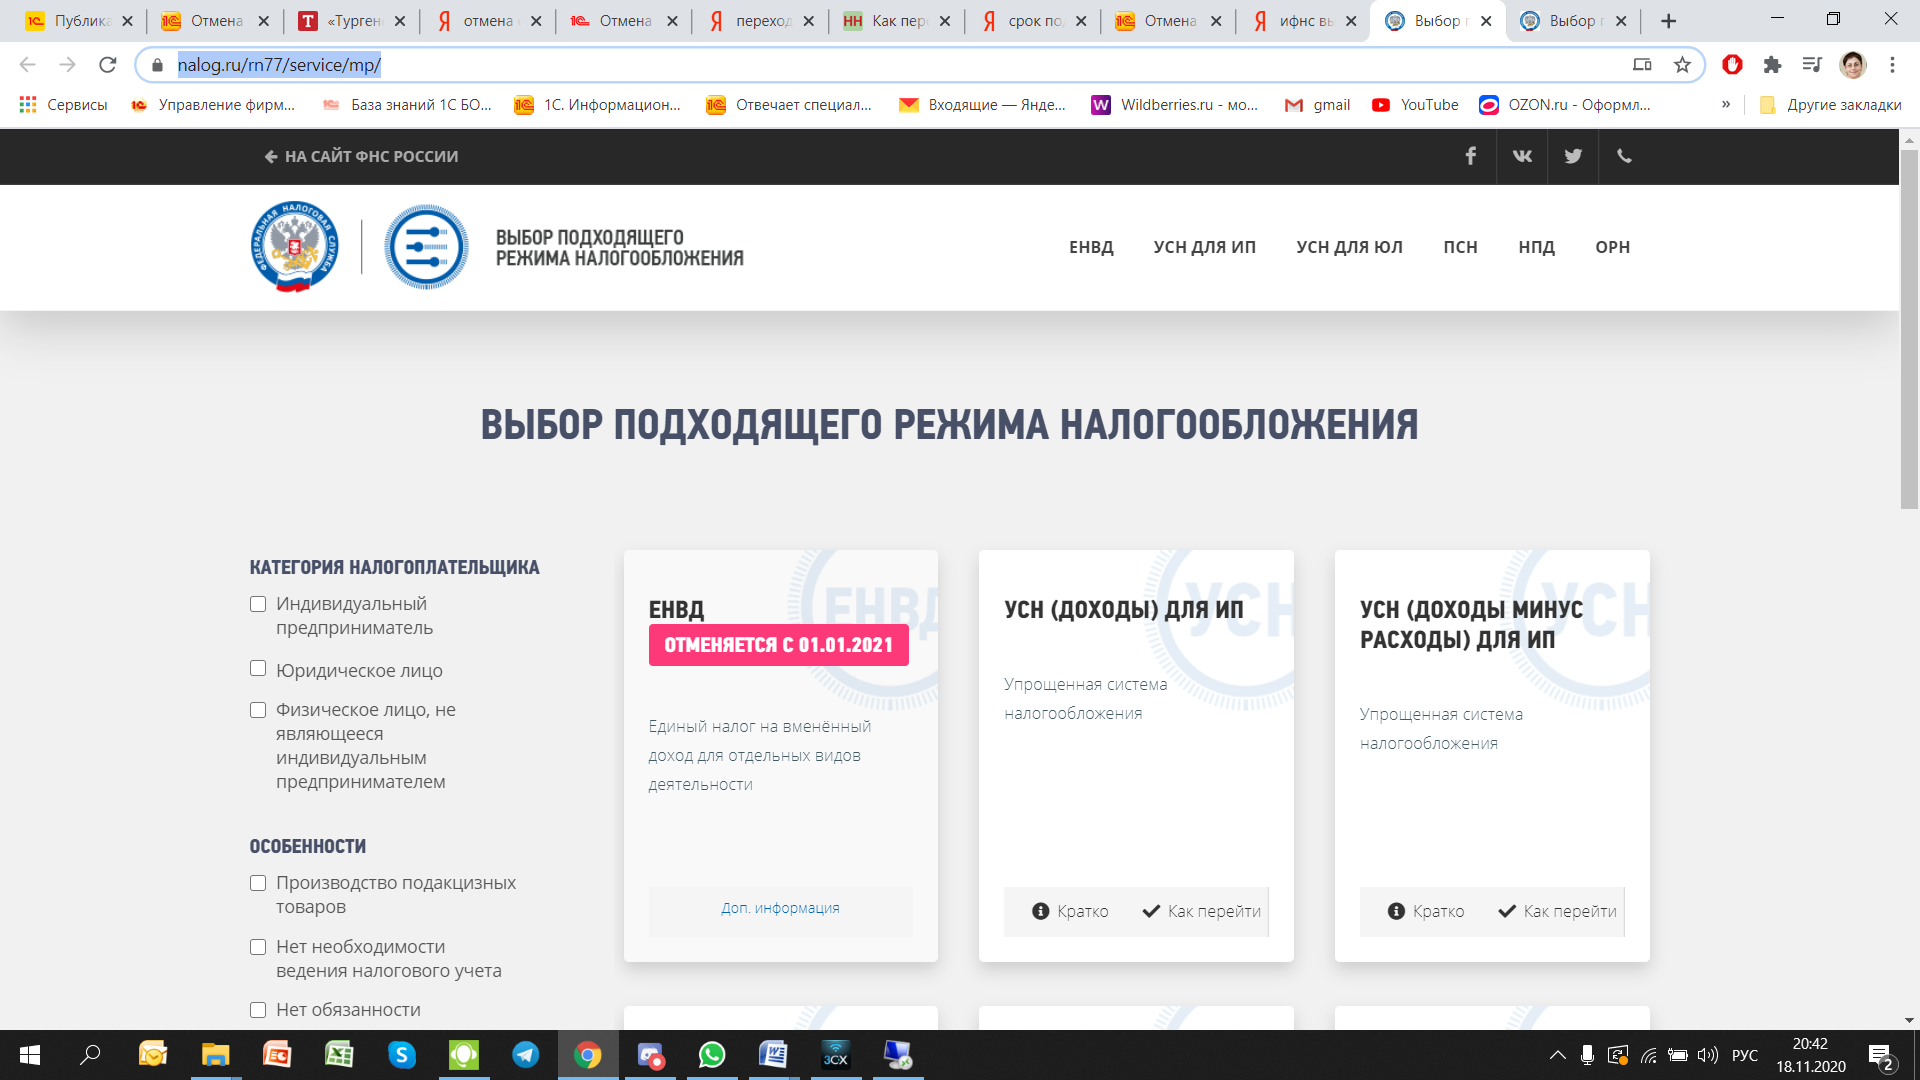Open Chrome extensions puzzle icon
The image size is (1920, 1080).
point(1772,65)
